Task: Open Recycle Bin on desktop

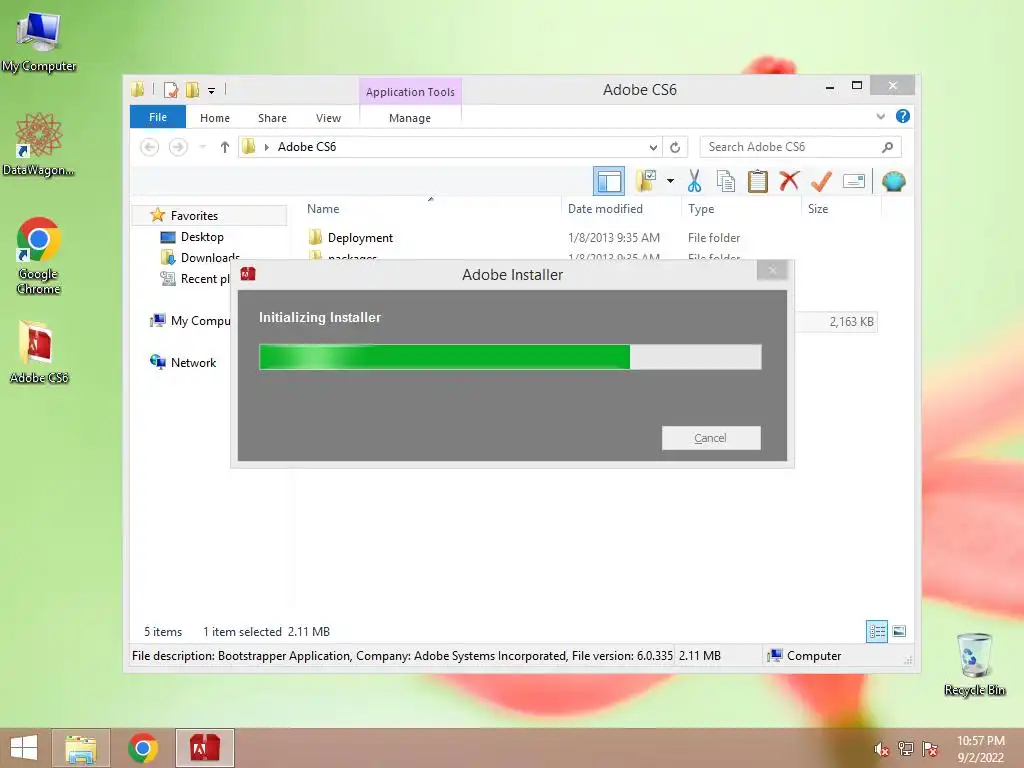Action: coord(974,664)
